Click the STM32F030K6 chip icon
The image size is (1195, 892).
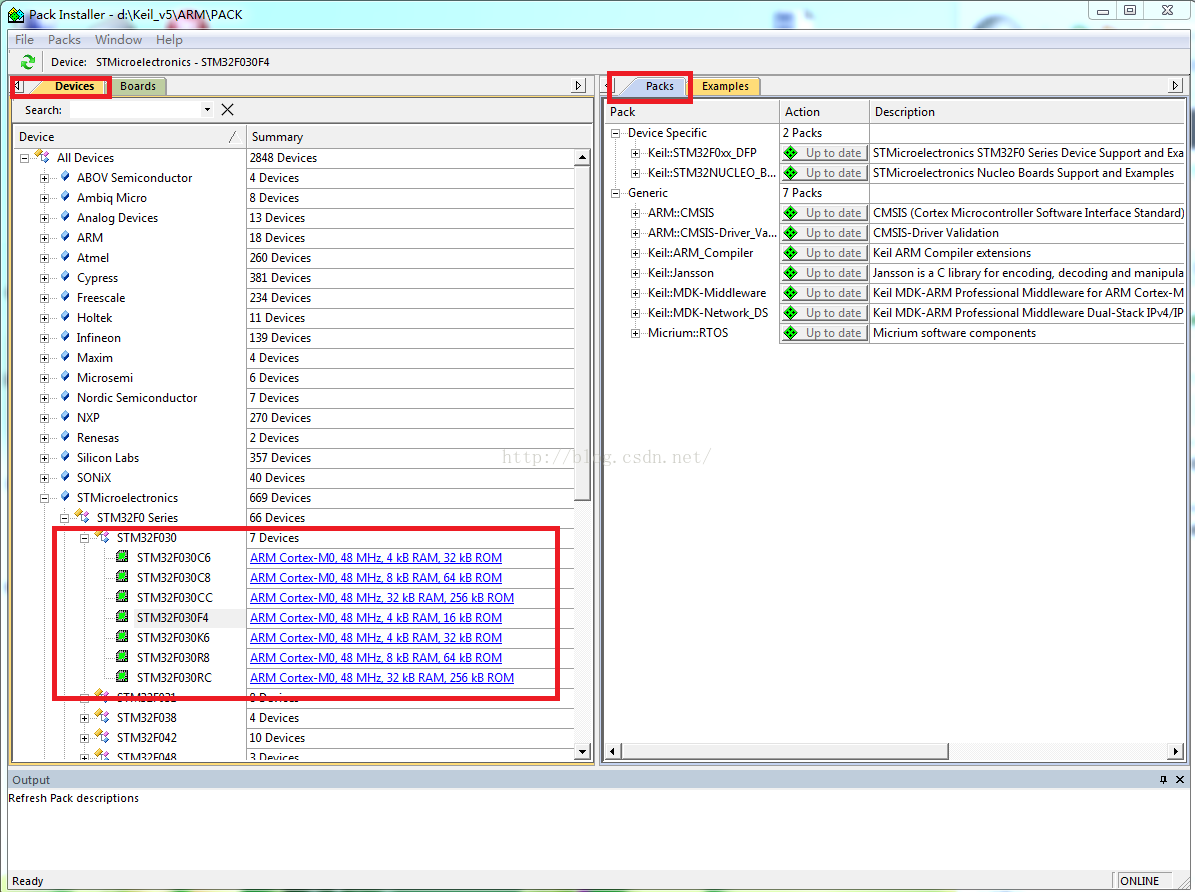122,636
